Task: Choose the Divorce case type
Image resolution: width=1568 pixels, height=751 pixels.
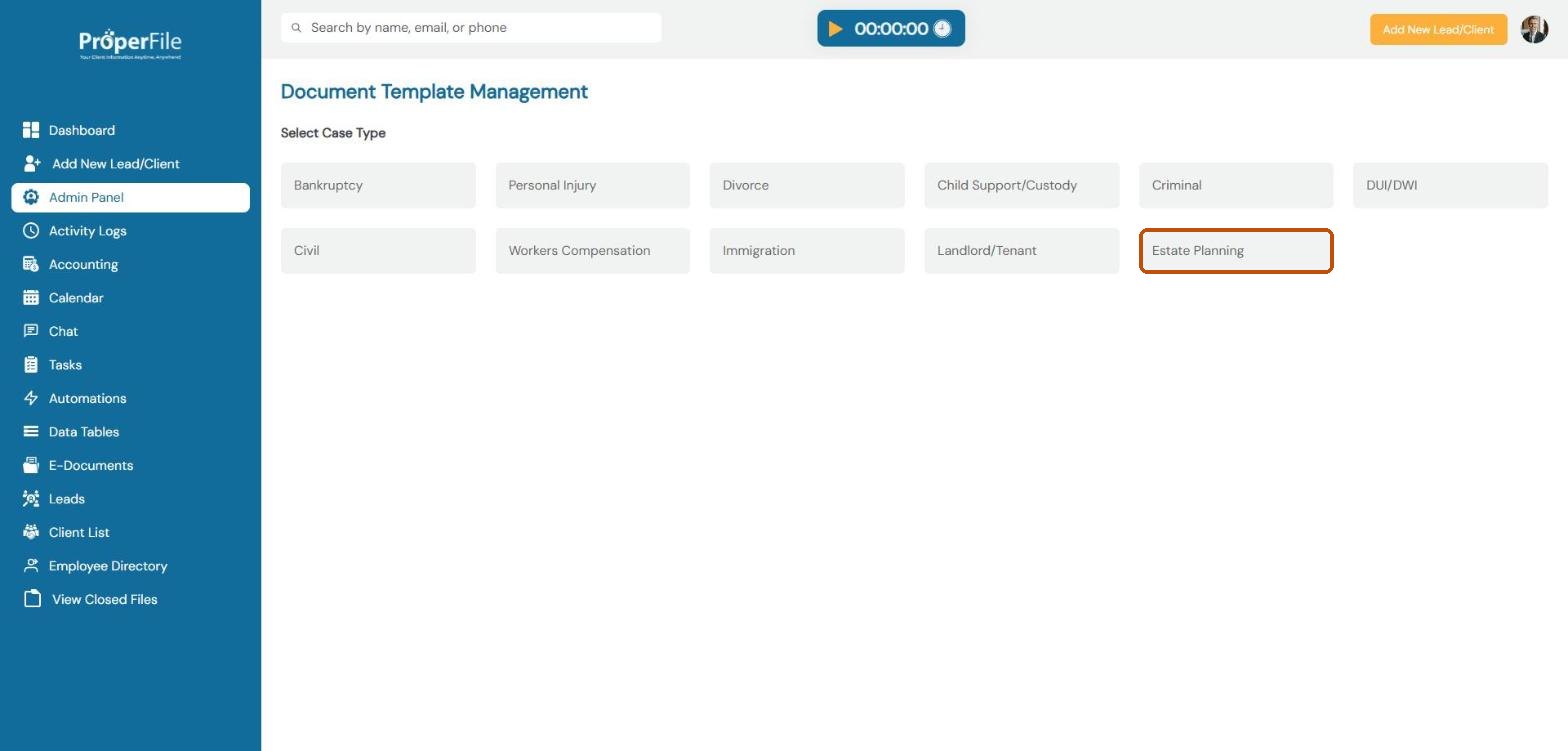Action: (807, 185)
